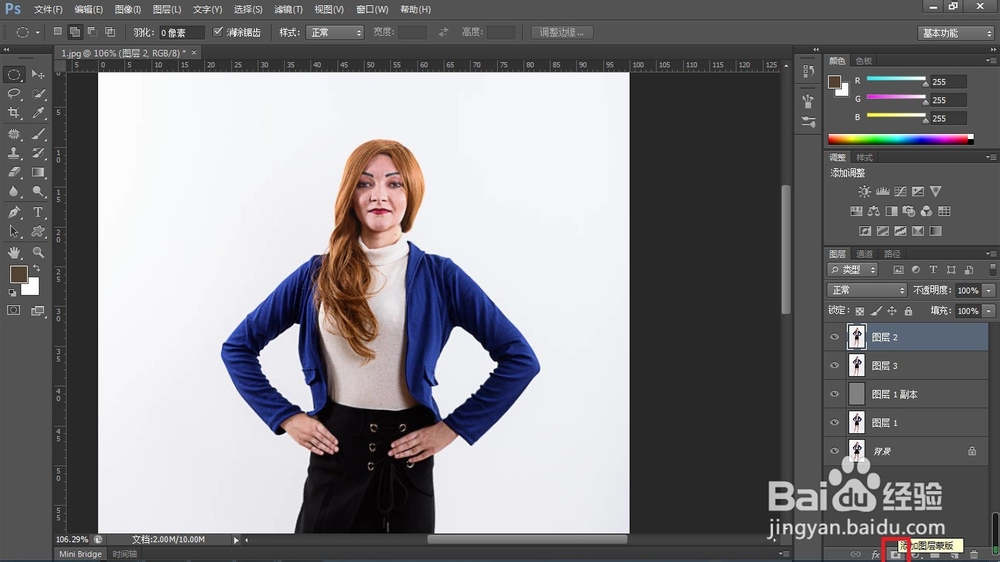Select the Elliptical Marquee tool

(13, 75)
